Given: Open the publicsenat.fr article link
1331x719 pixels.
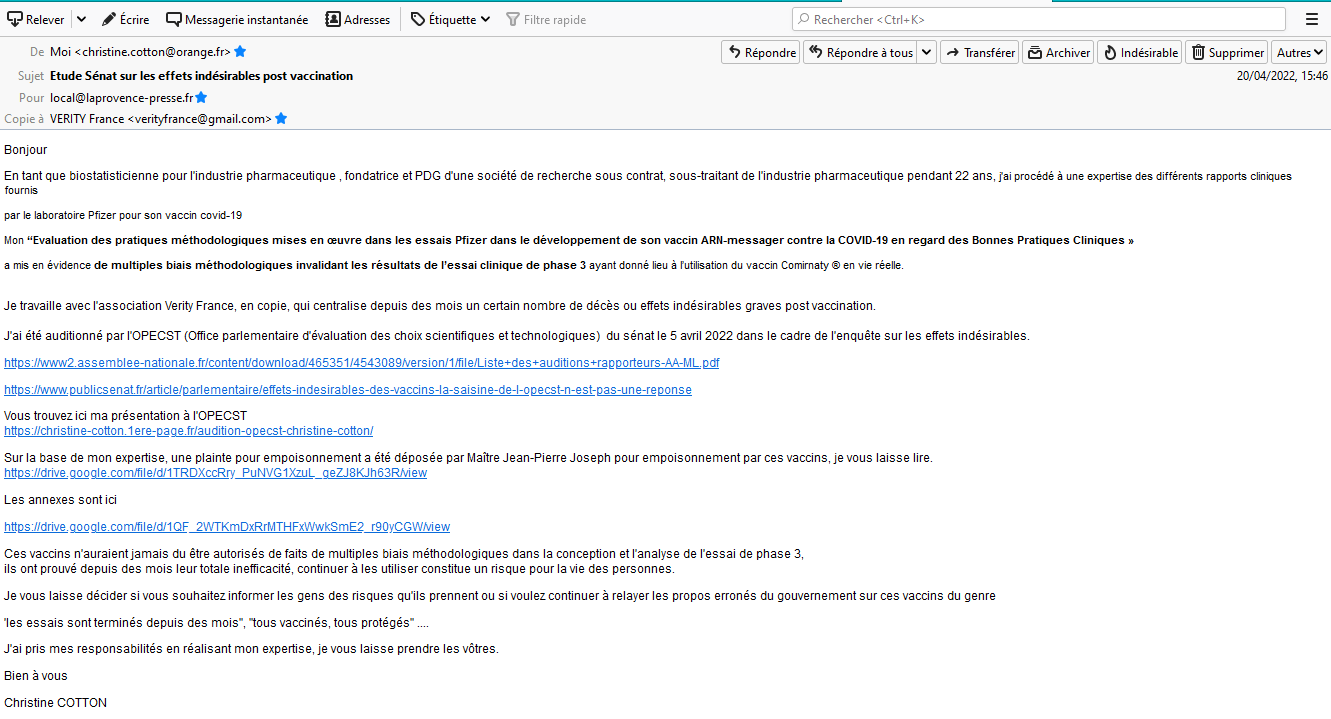Looking at the screenshot, I should pos(347,389).
